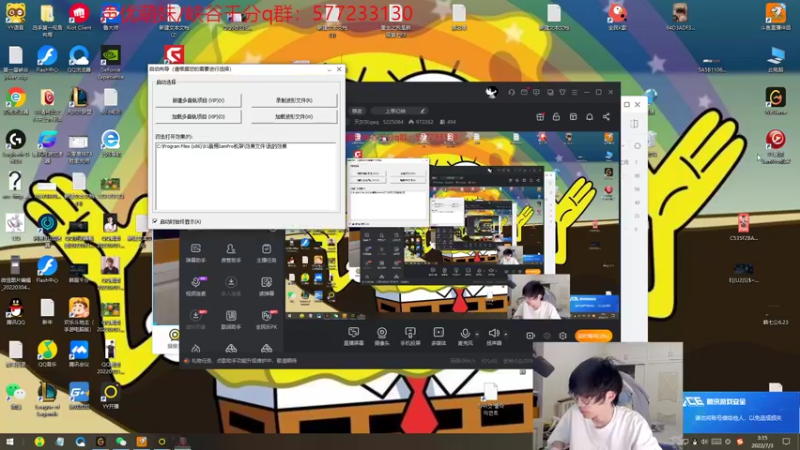
Task: Click the recording icon beside settings gear
Action: [x=531, y=336]
